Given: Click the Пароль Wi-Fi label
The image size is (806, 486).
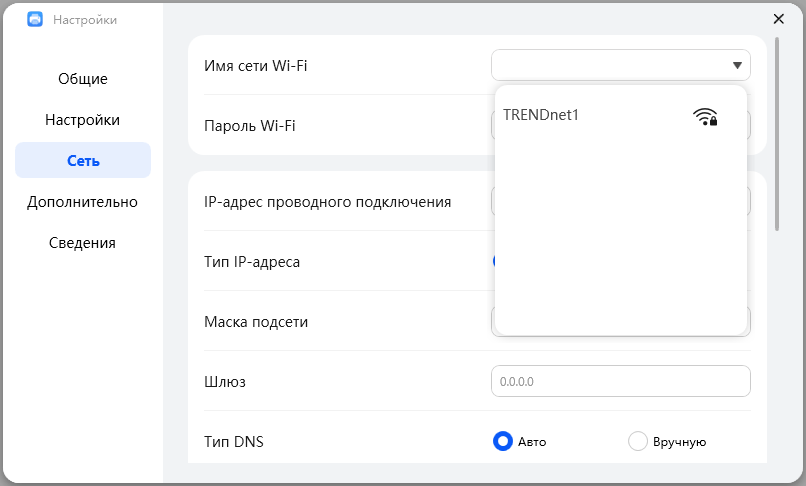Looking at the screenshot, I should coord(249,126).
